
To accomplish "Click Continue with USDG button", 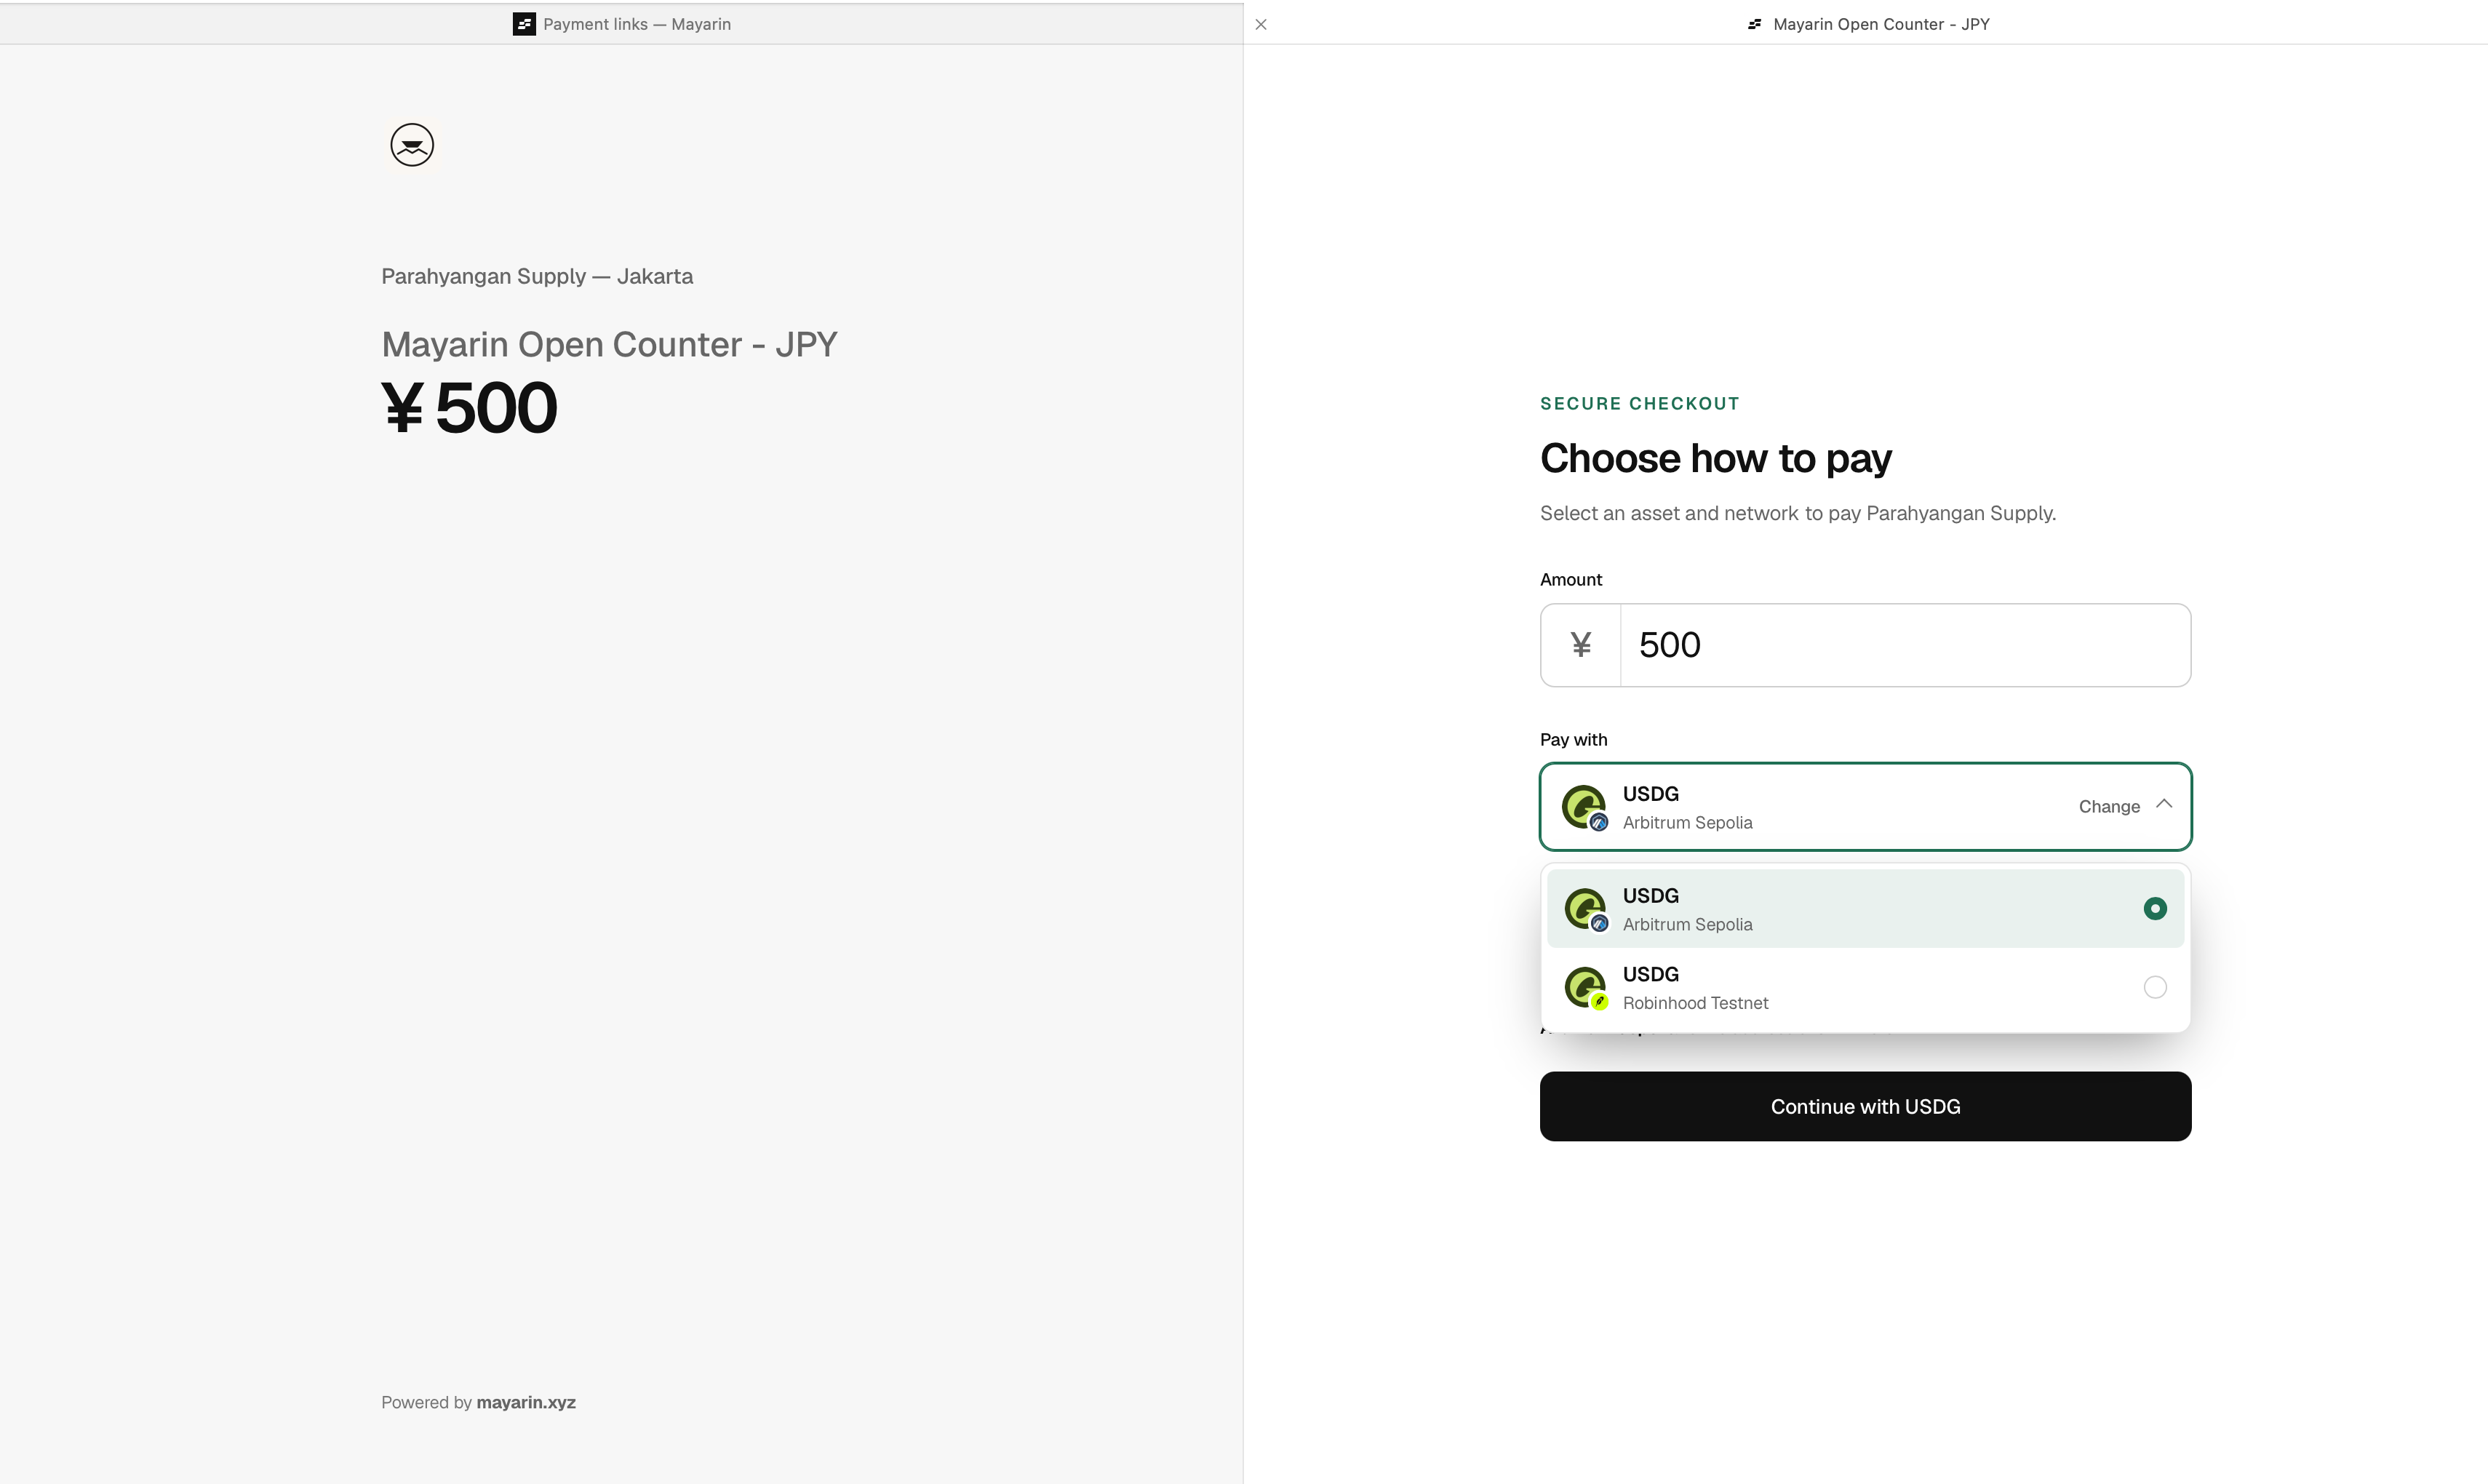I will (1865, 1106).
